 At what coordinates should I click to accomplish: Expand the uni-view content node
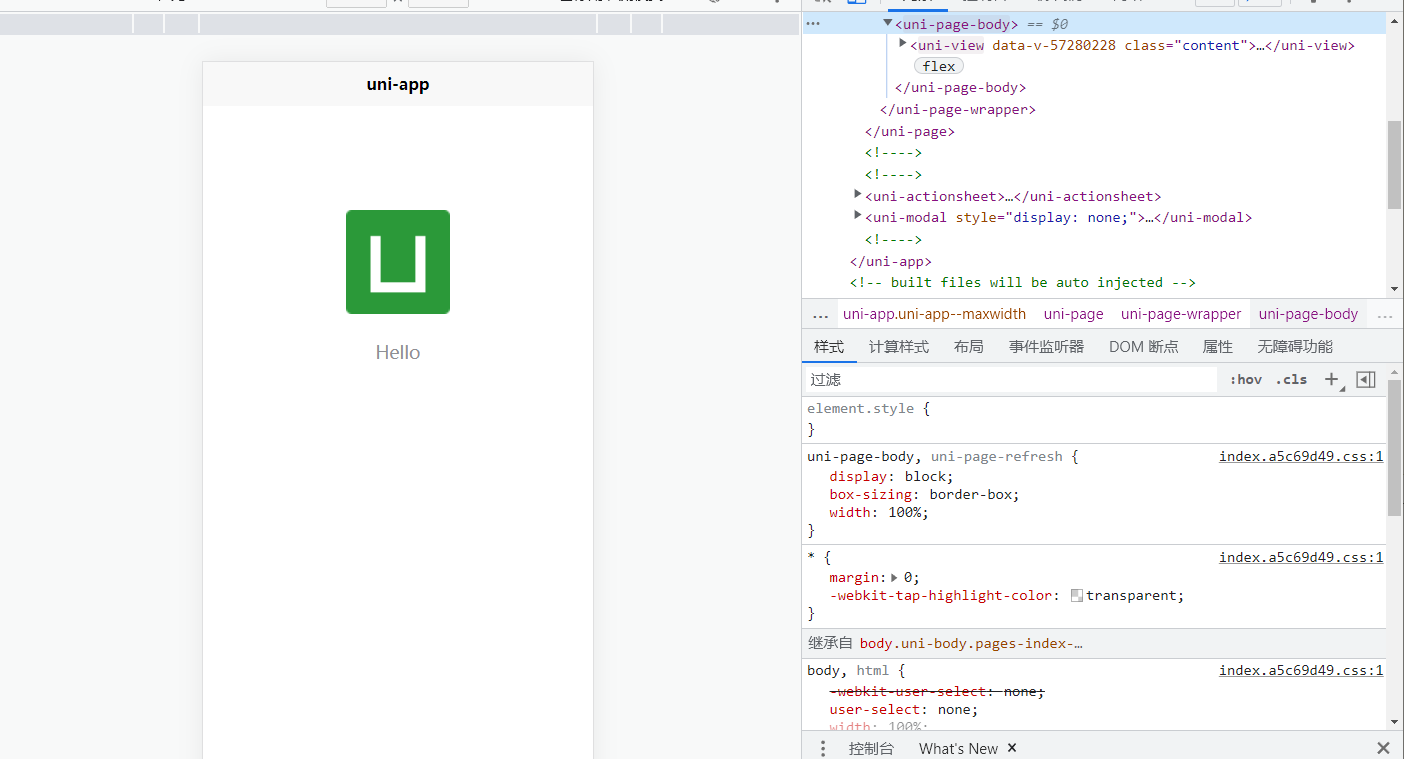(902, 44)
